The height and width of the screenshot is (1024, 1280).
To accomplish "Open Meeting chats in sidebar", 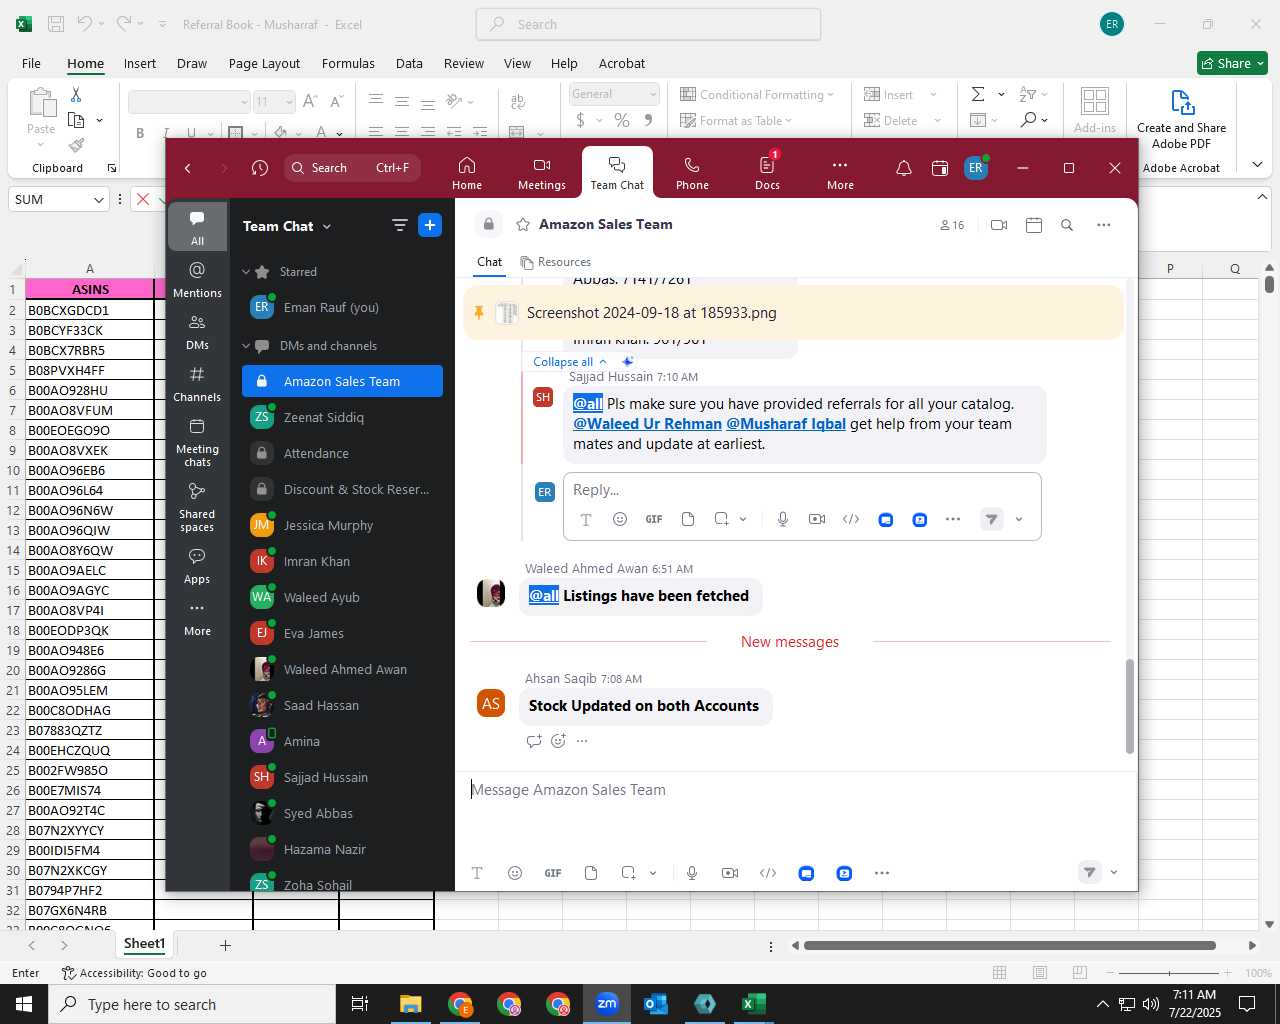I will pos(197,442).
